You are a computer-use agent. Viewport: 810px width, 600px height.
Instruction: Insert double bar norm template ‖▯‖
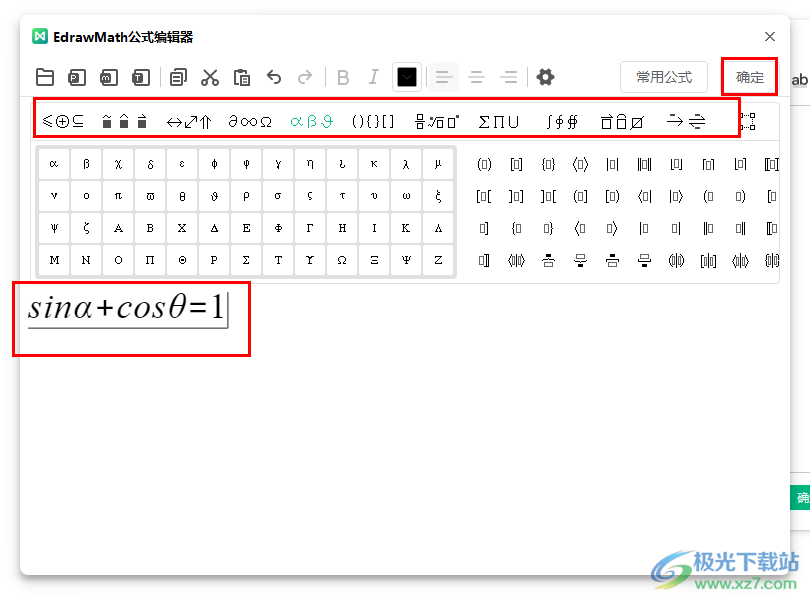tap(644, 164)
